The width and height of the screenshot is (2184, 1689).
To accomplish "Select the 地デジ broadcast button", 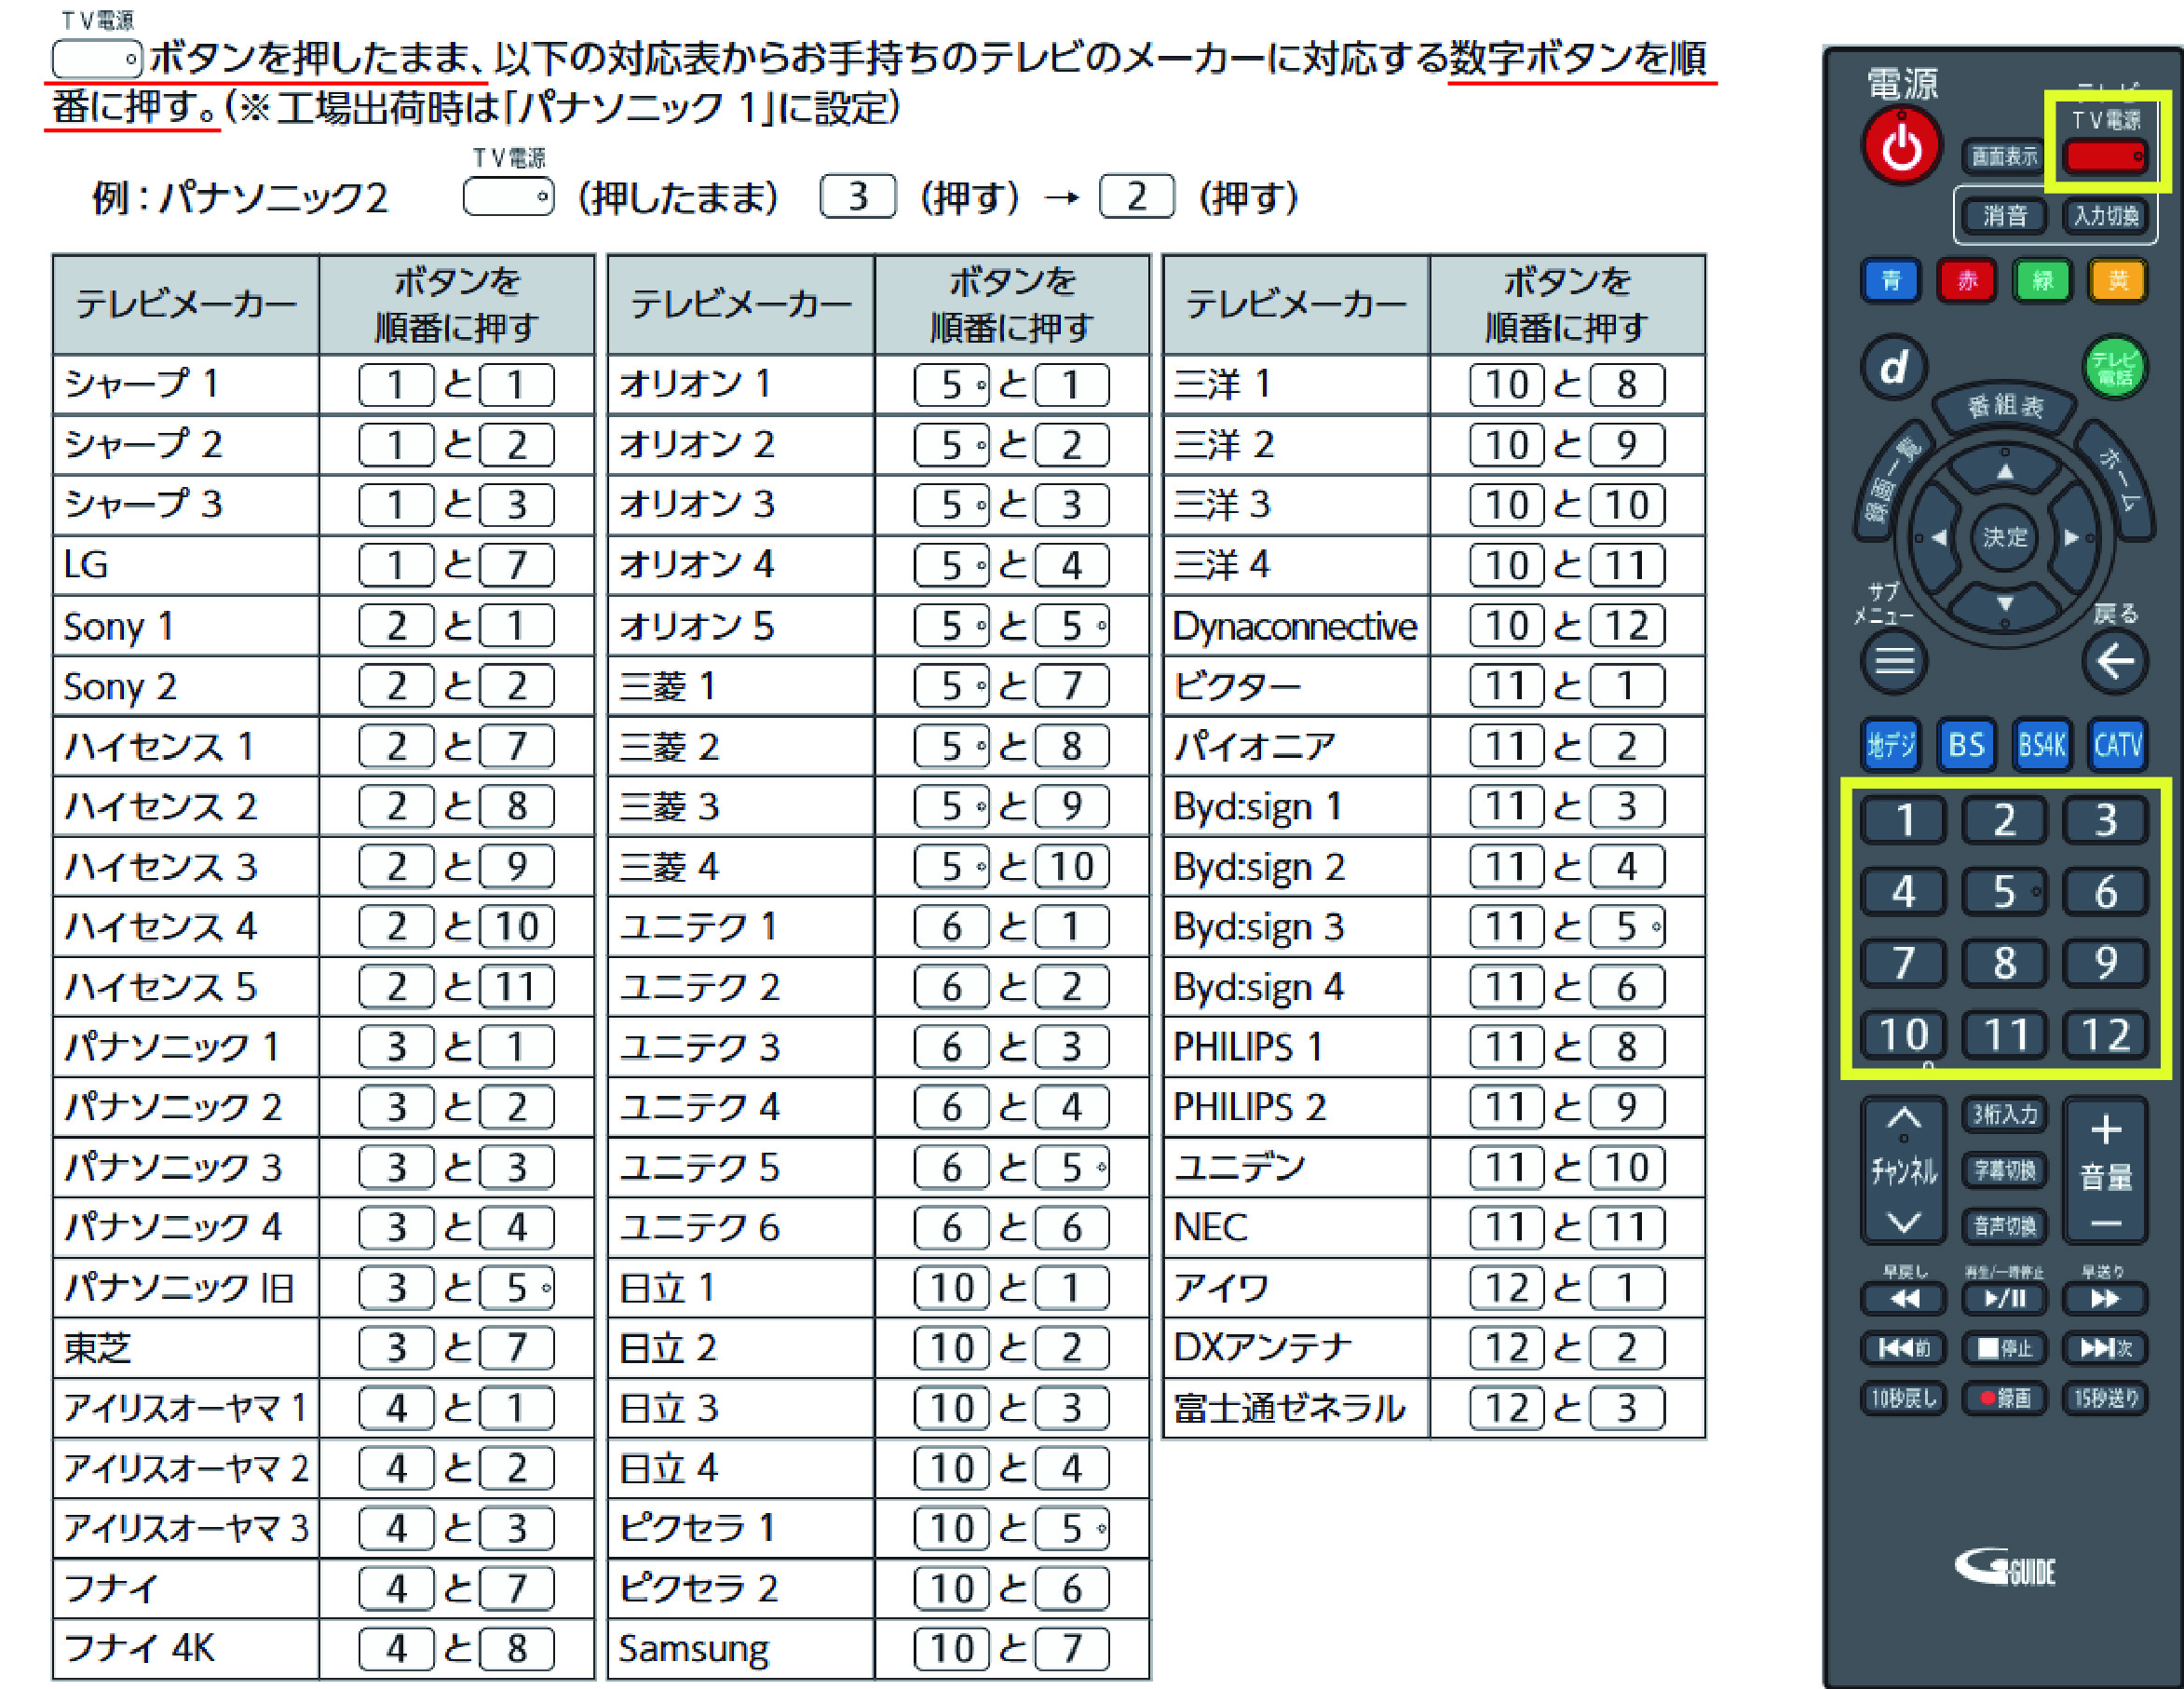I will click(x=1890, y=745).
